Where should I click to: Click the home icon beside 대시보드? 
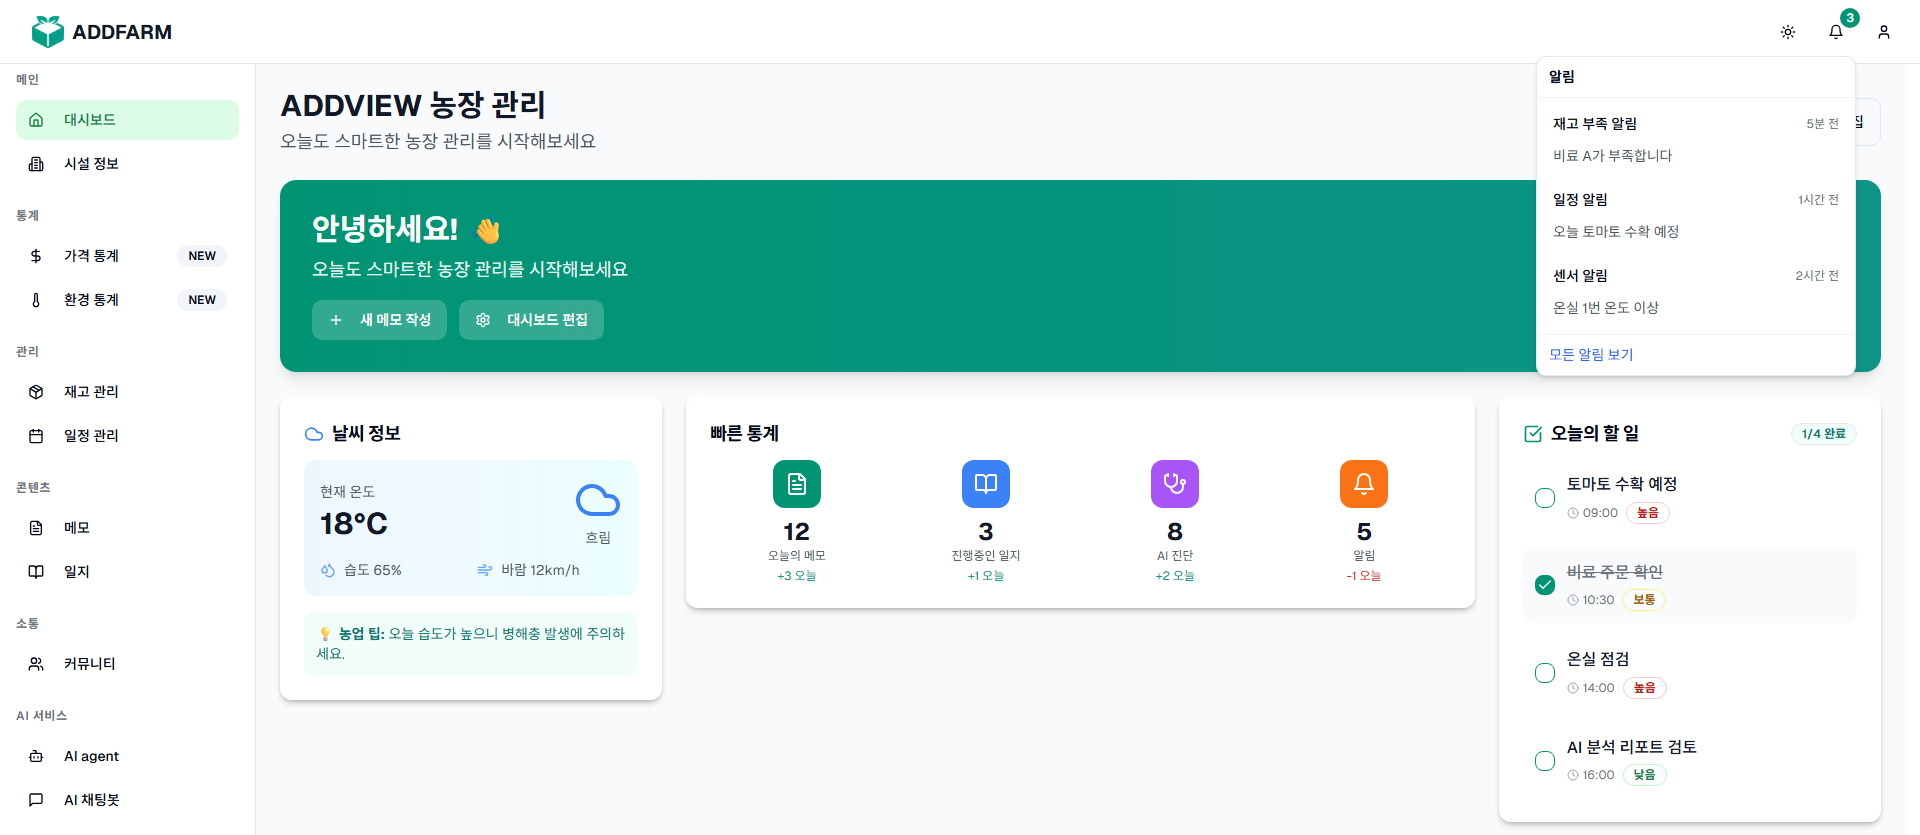click(36, 120)
